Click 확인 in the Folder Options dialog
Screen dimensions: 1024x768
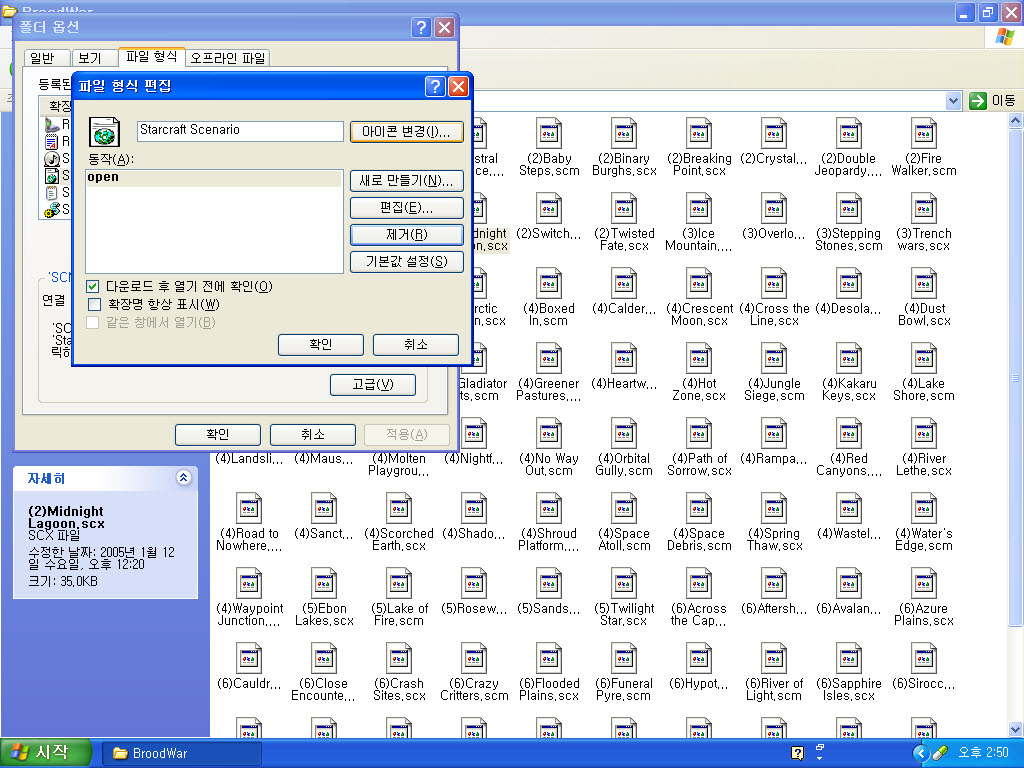point(217,434)
